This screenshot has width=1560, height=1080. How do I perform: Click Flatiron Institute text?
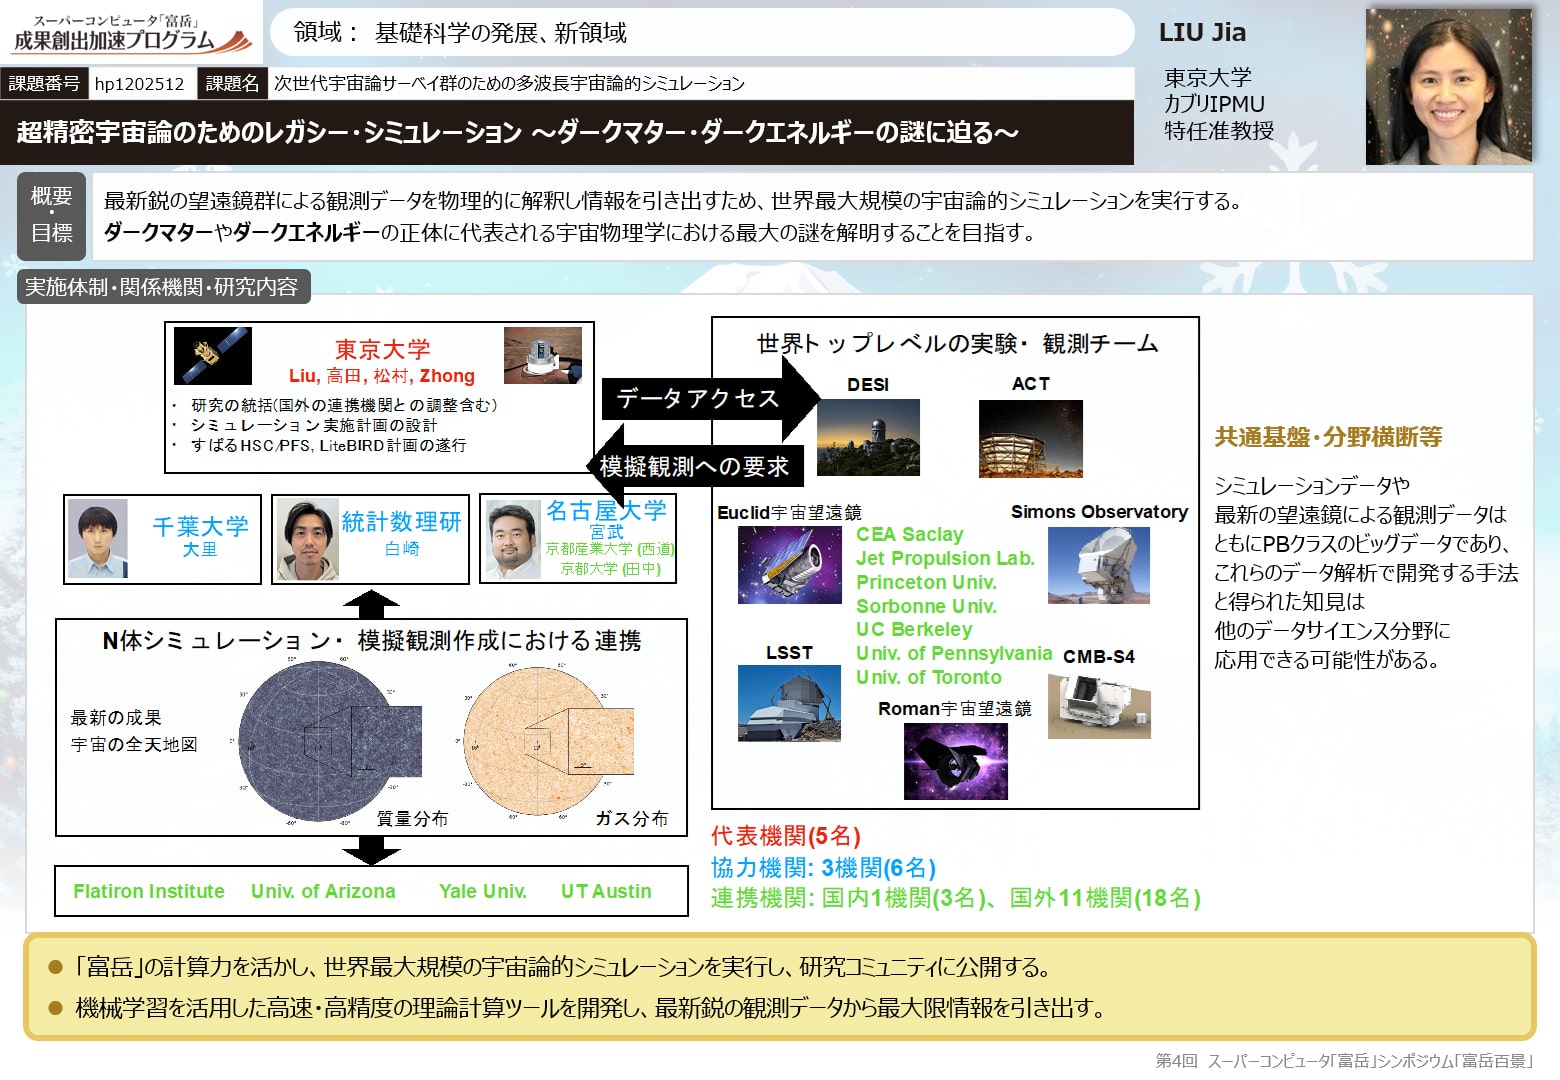pos(149,891)
